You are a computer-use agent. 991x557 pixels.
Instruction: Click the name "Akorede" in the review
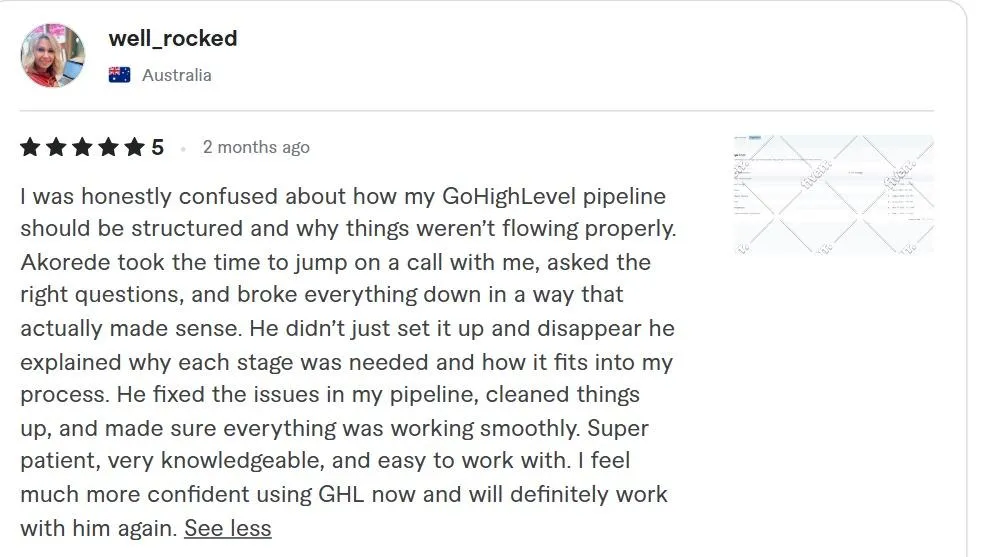[x=63, y=262]
